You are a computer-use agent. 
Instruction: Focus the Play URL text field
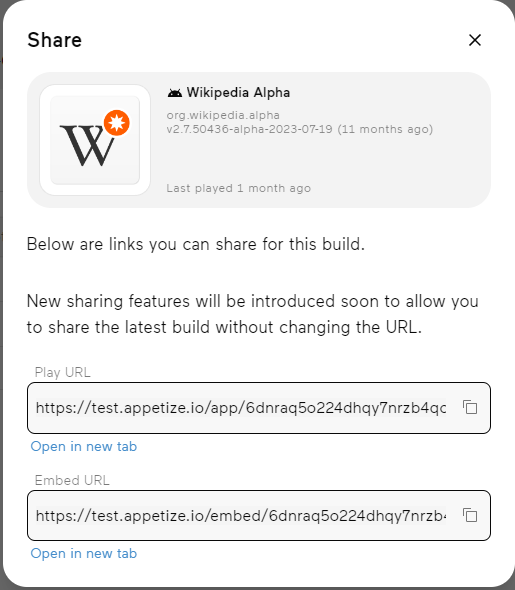[x=241, y=408]
